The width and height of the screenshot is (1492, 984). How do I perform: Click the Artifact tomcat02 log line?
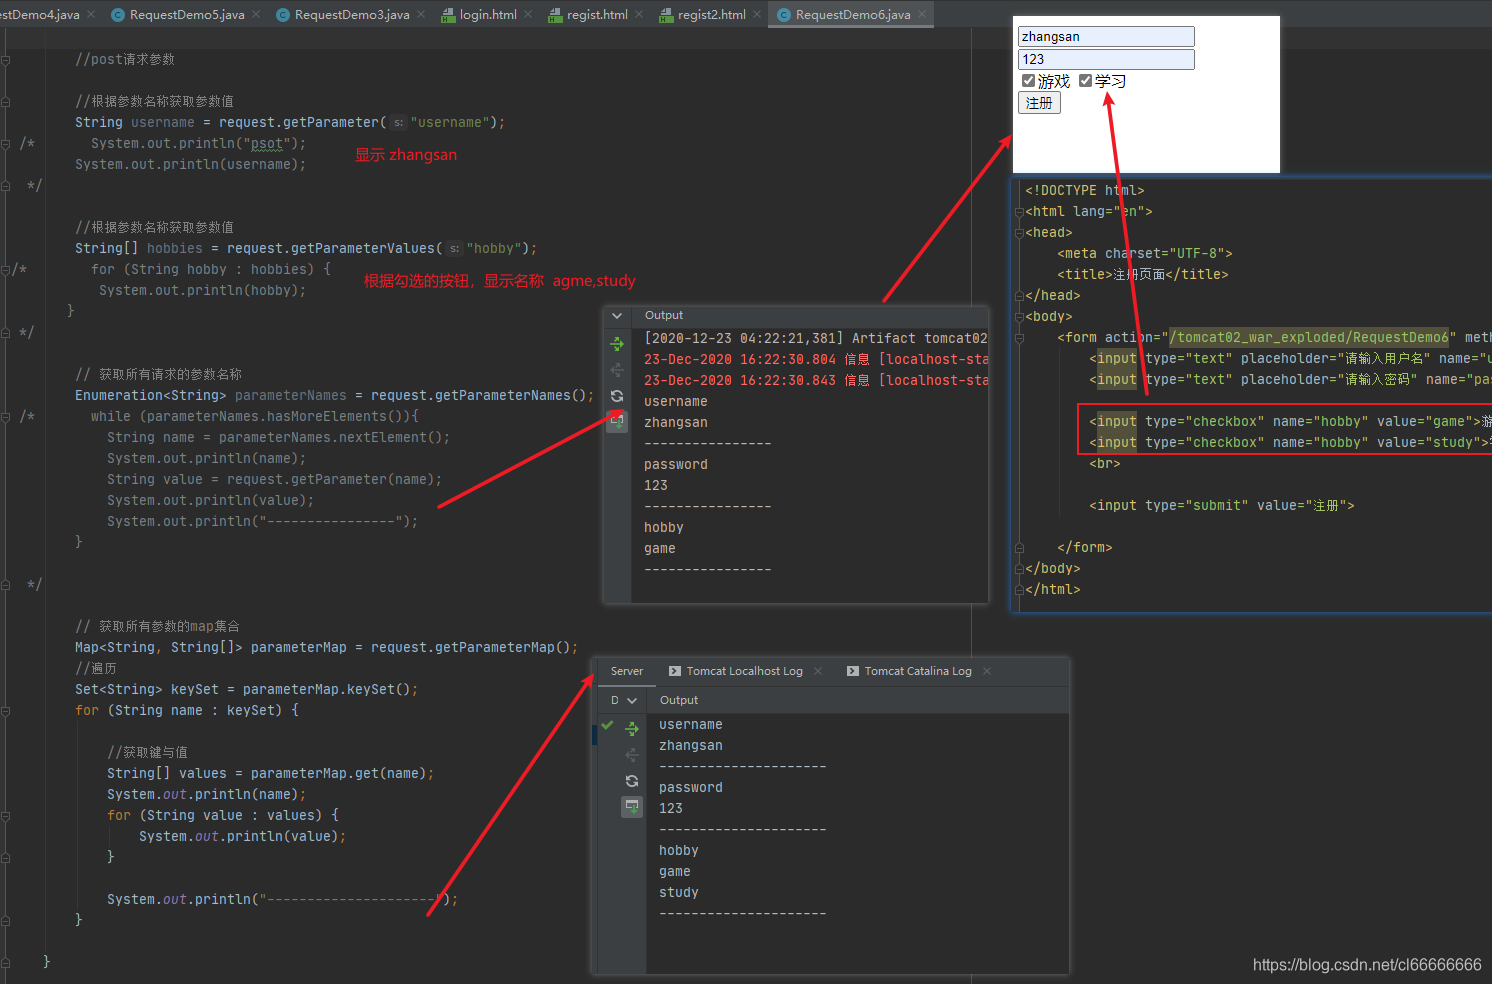coord(816,338)
